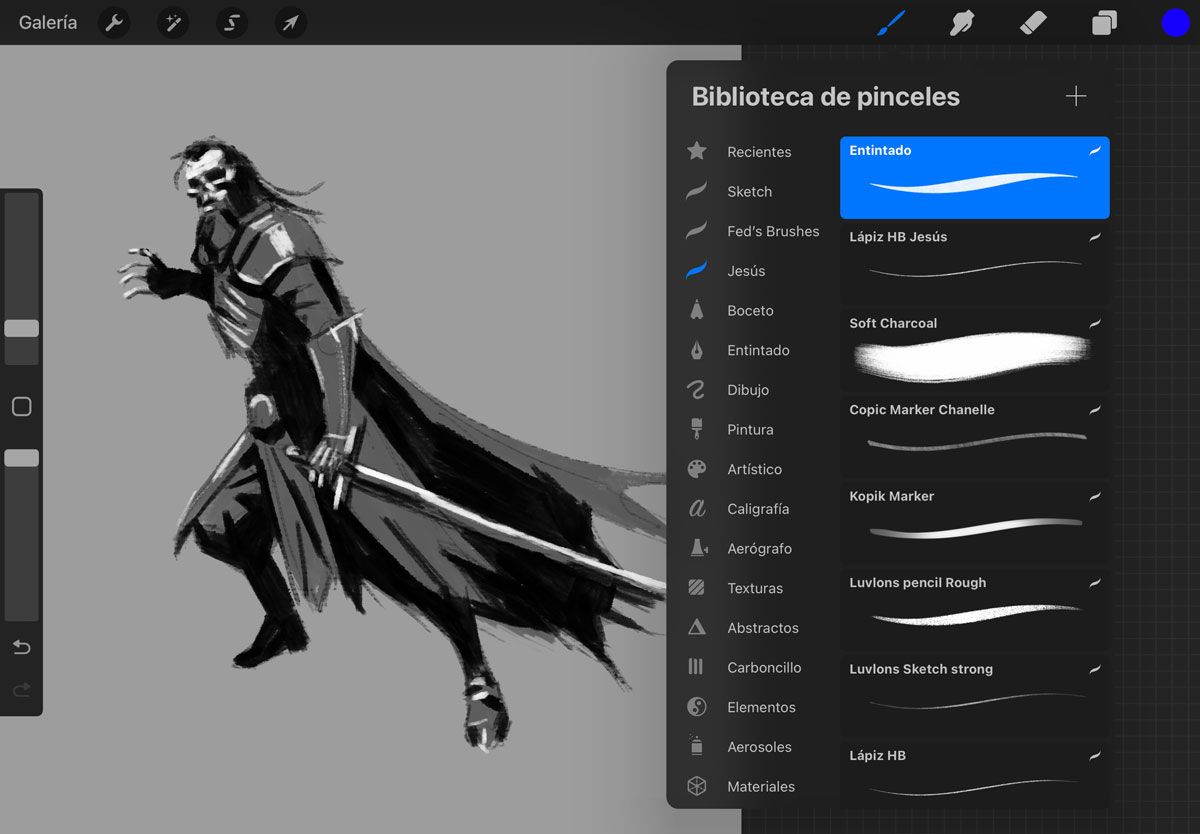Open the Elementos brush set
This screenshot has width=1200, height=834.
[761, 707]
